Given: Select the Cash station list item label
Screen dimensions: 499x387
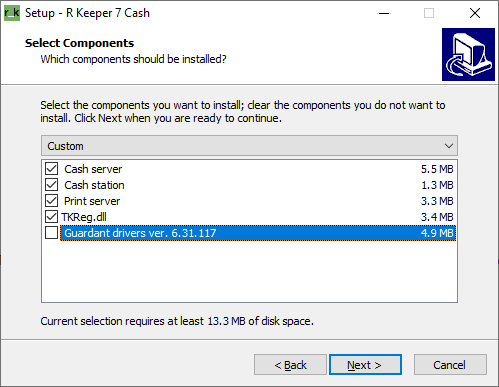Looking at the screenshot, I should 94,185.
